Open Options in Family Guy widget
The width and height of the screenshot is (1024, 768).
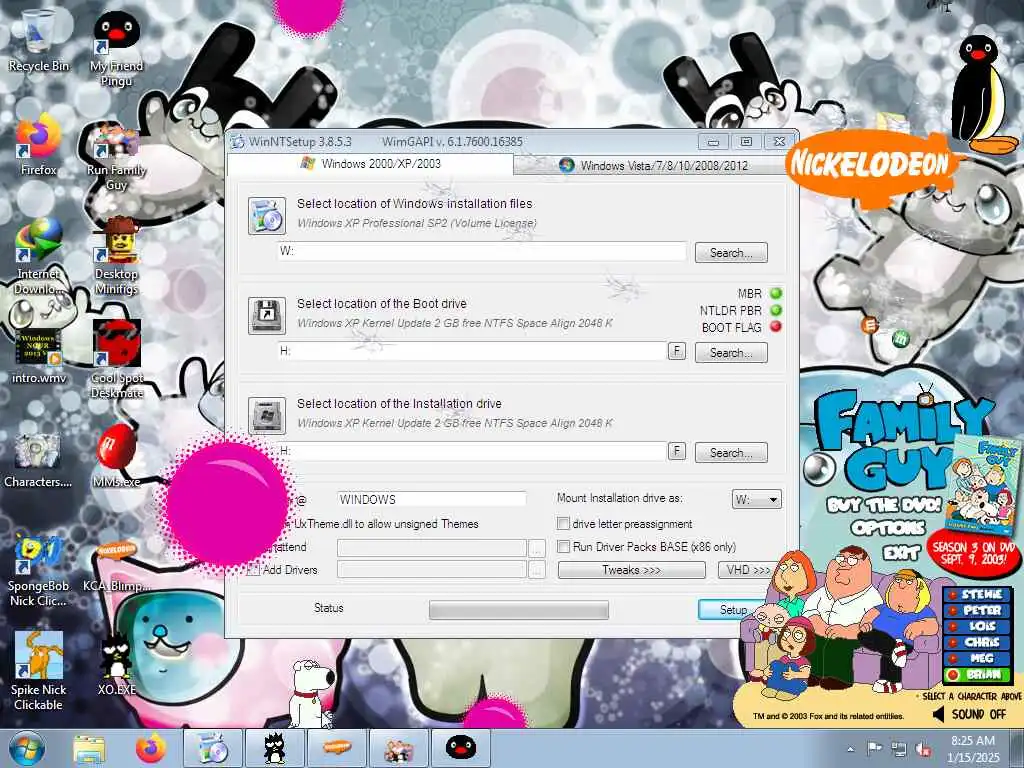pos(888,528)
